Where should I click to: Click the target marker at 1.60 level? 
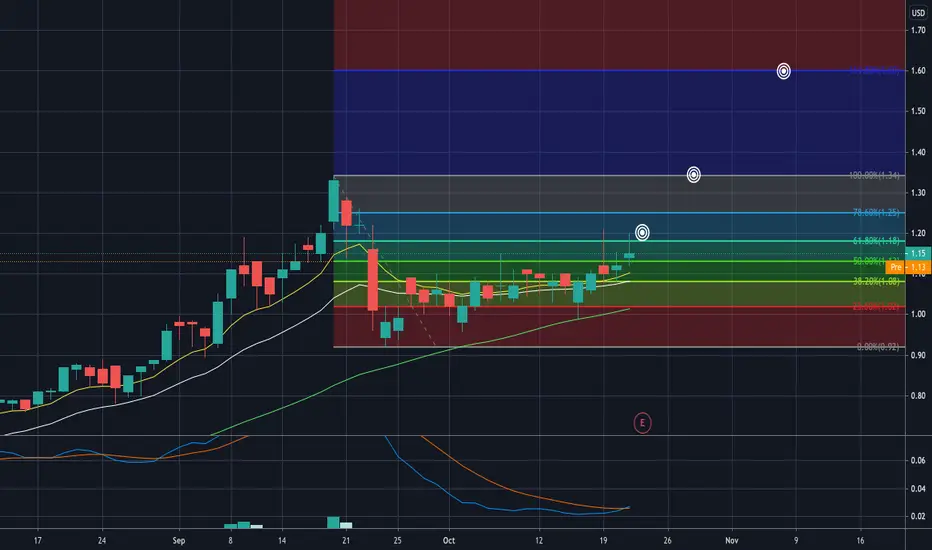click(783, 71)
